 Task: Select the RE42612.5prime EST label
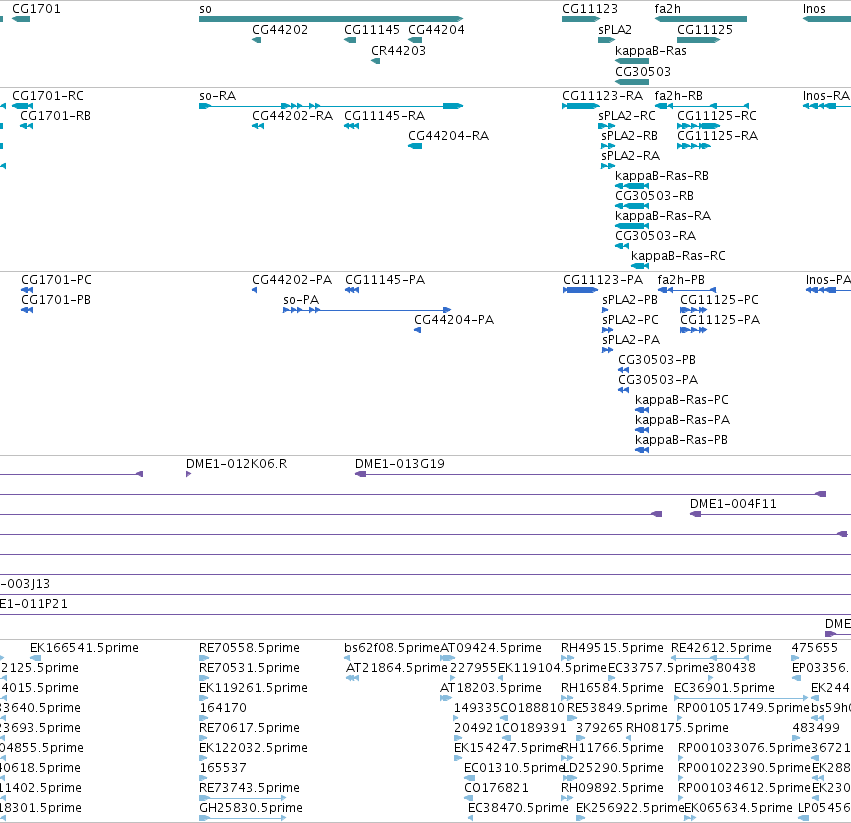click(x=721, y=648)
